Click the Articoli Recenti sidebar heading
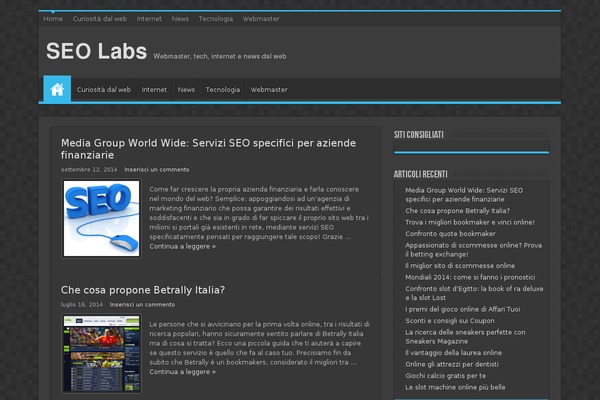600x400 pixels. pos(421,174)
